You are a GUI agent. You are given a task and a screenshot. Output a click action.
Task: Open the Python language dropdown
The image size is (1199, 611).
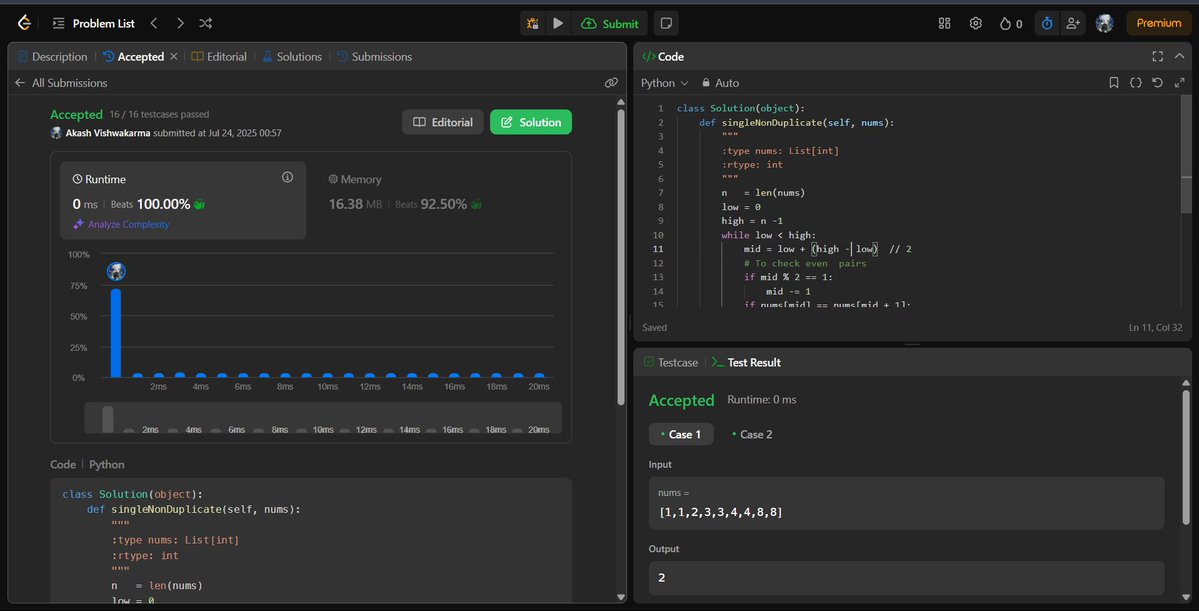coord(664,83)
